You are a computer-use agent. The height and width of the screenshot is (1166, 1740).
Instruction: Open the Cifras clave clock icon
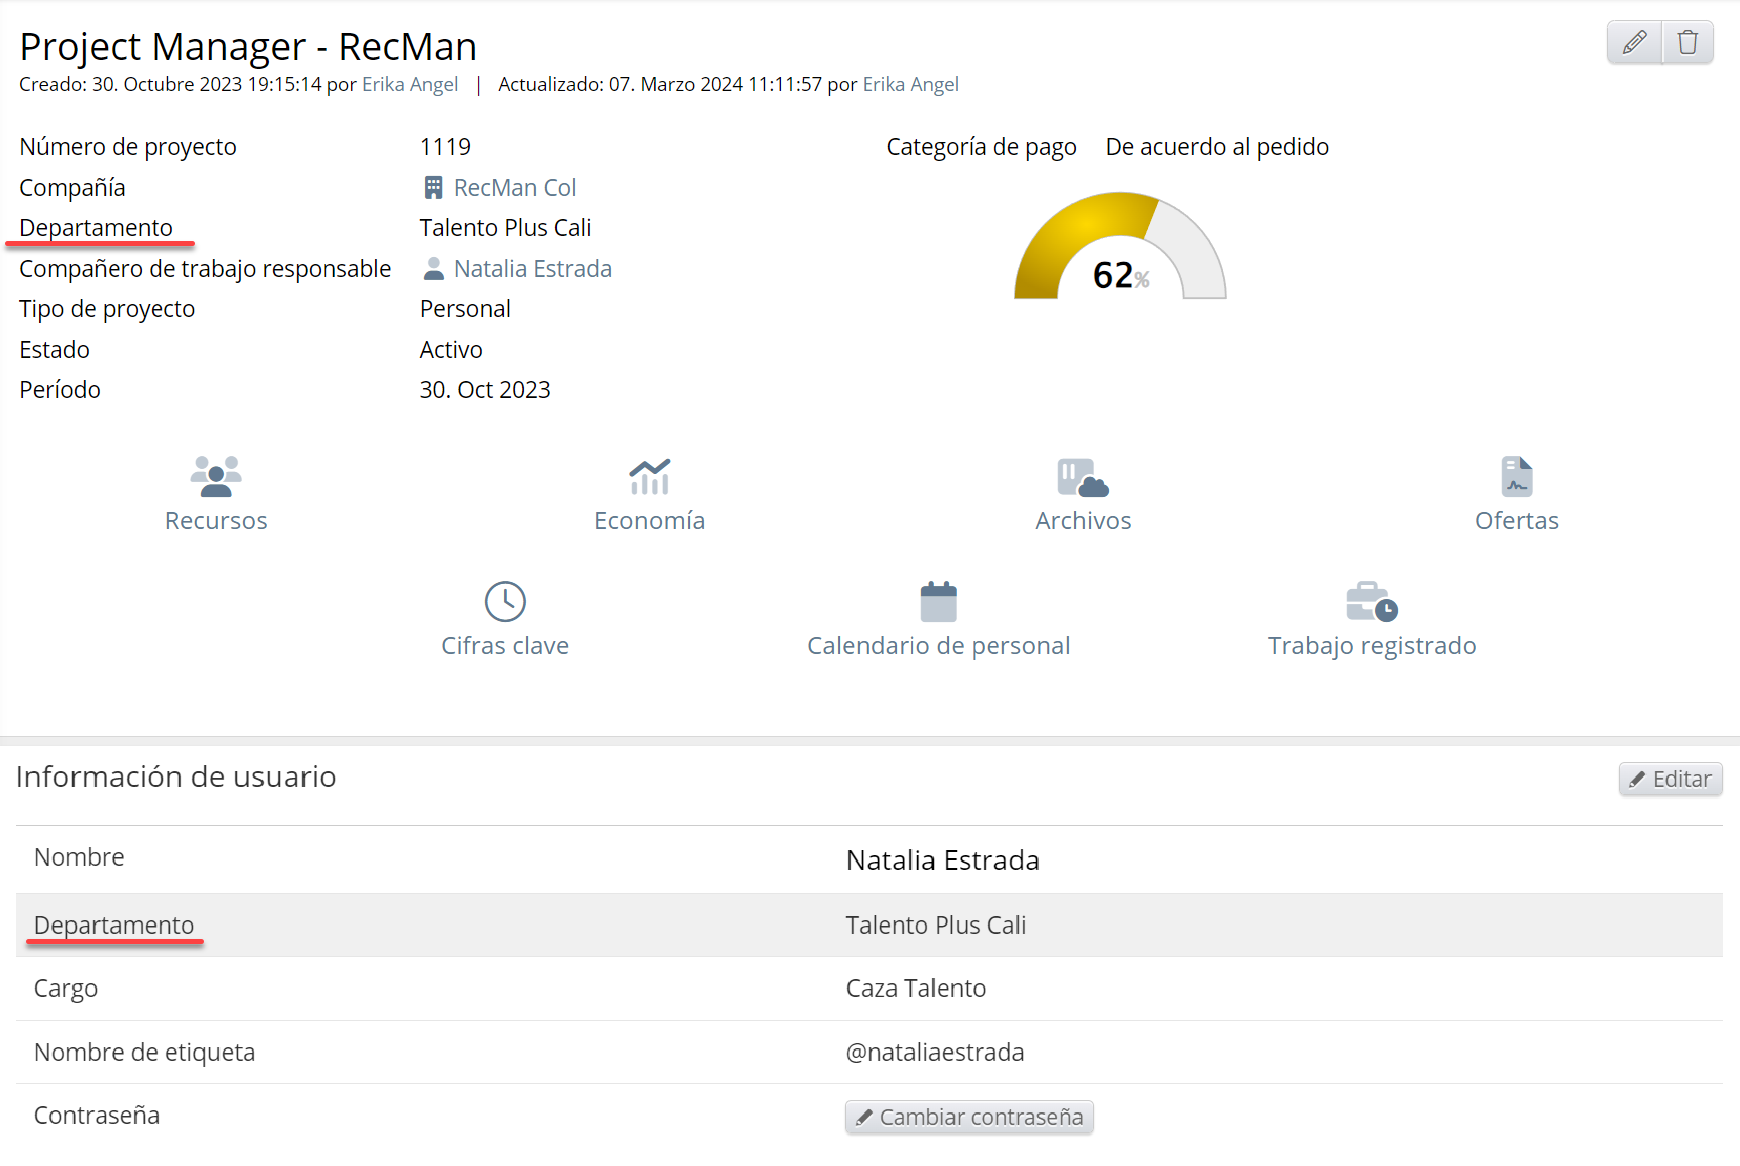tap(505, 601)
